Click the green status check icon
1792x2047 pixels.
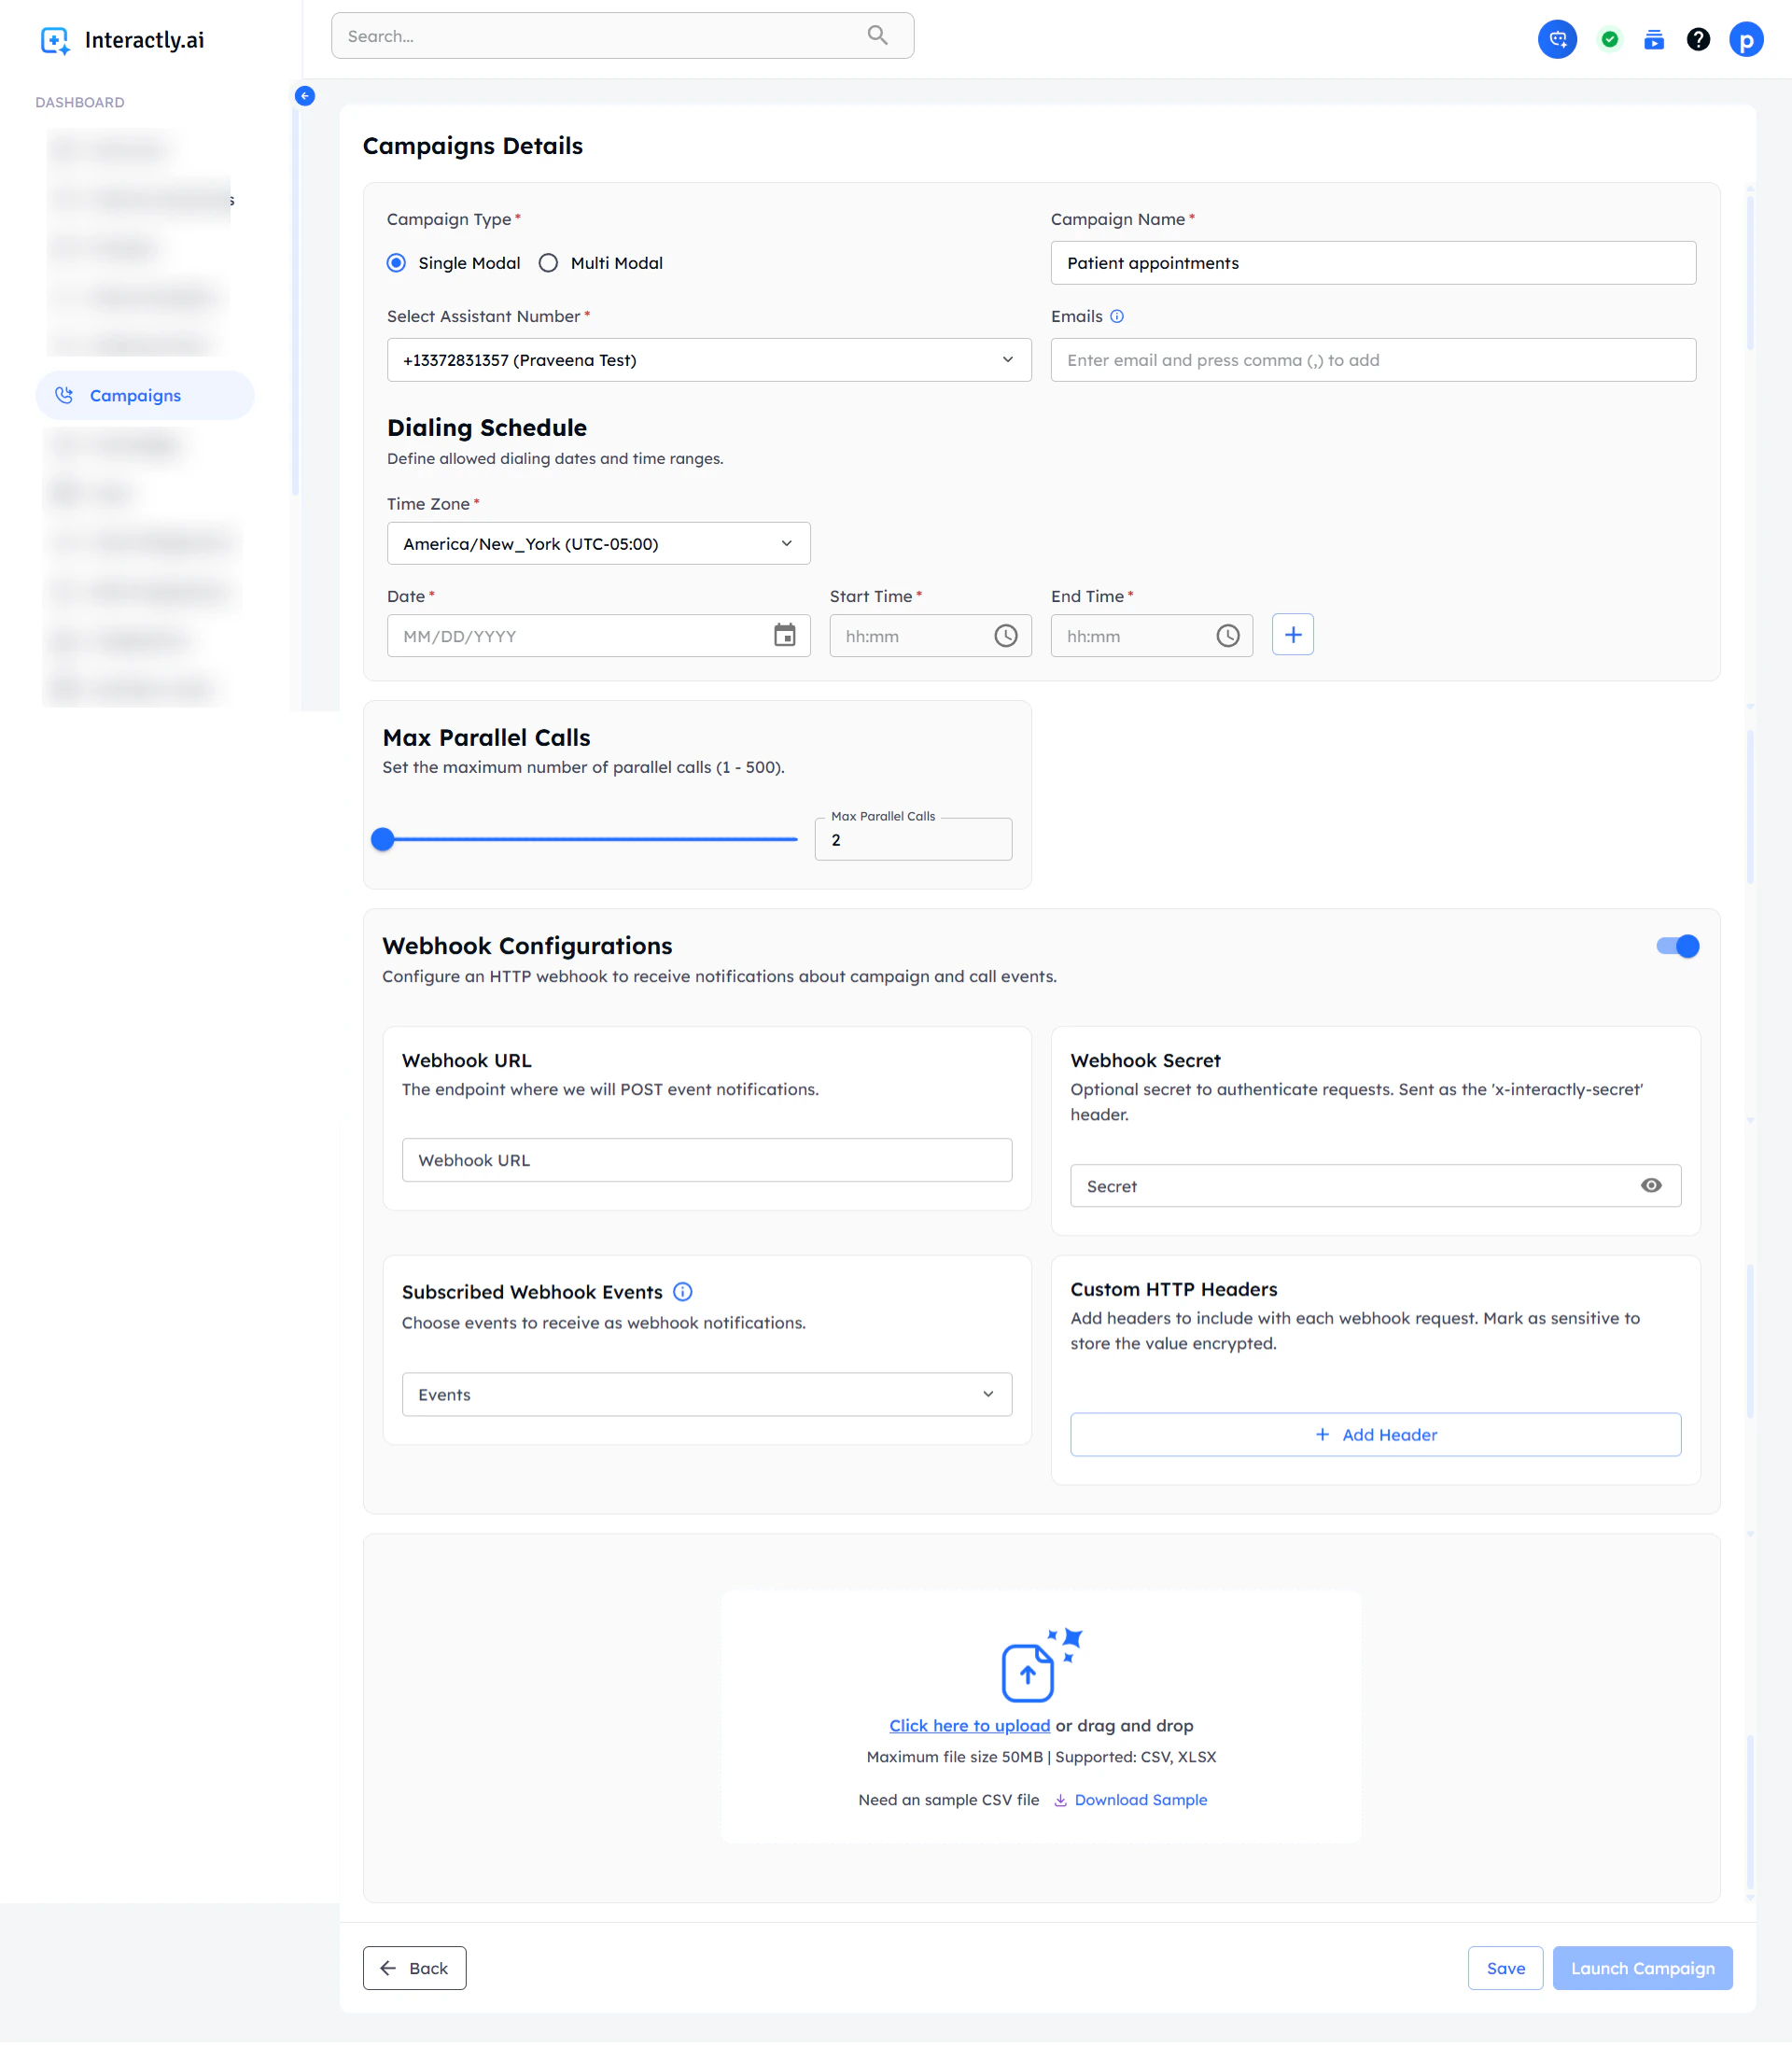[x=1609, y=39]
